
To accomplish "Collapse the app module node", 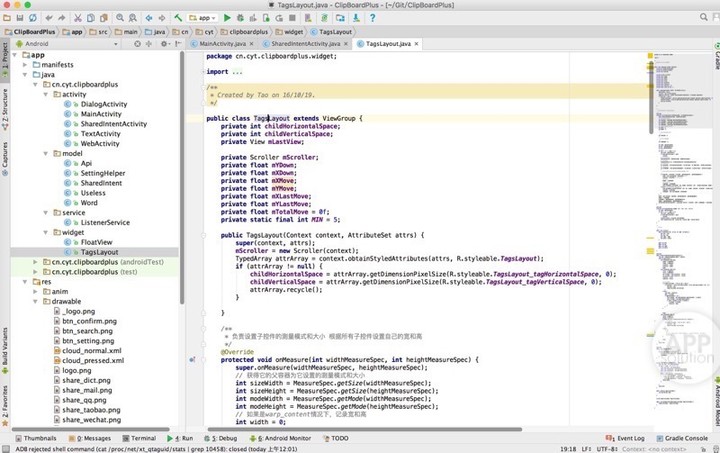I will pyautogui.click(x=15, y=55).
